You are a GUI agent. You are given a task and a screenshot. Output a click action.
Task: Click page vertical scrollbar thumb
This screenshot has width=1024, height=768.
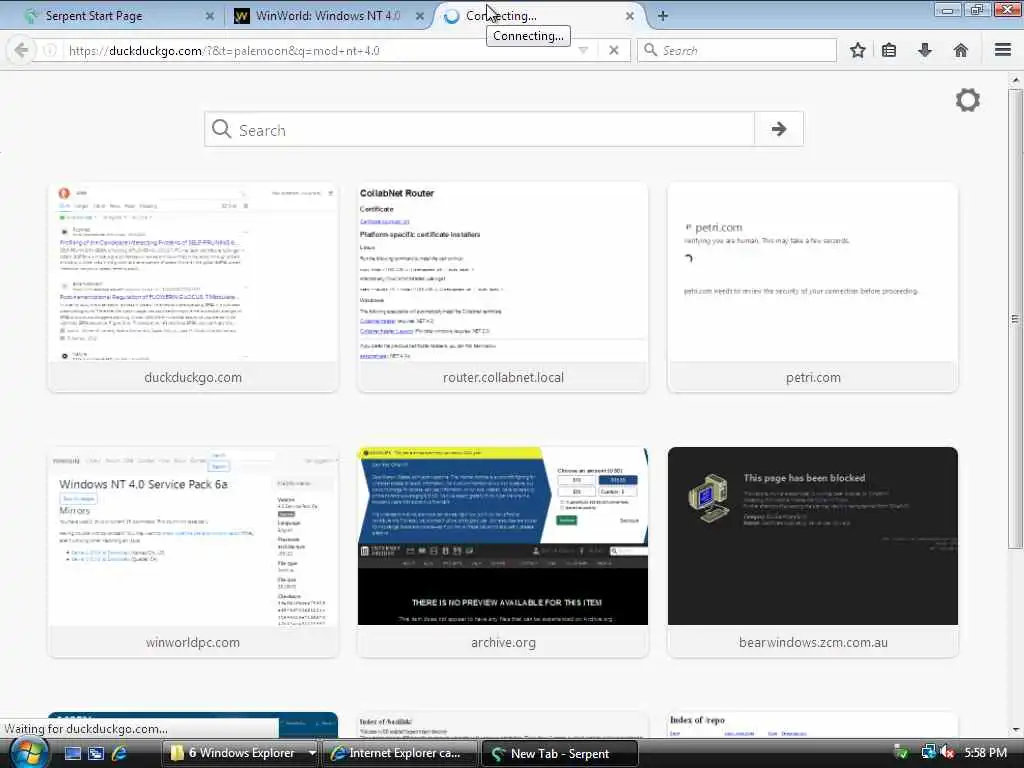1015,319
